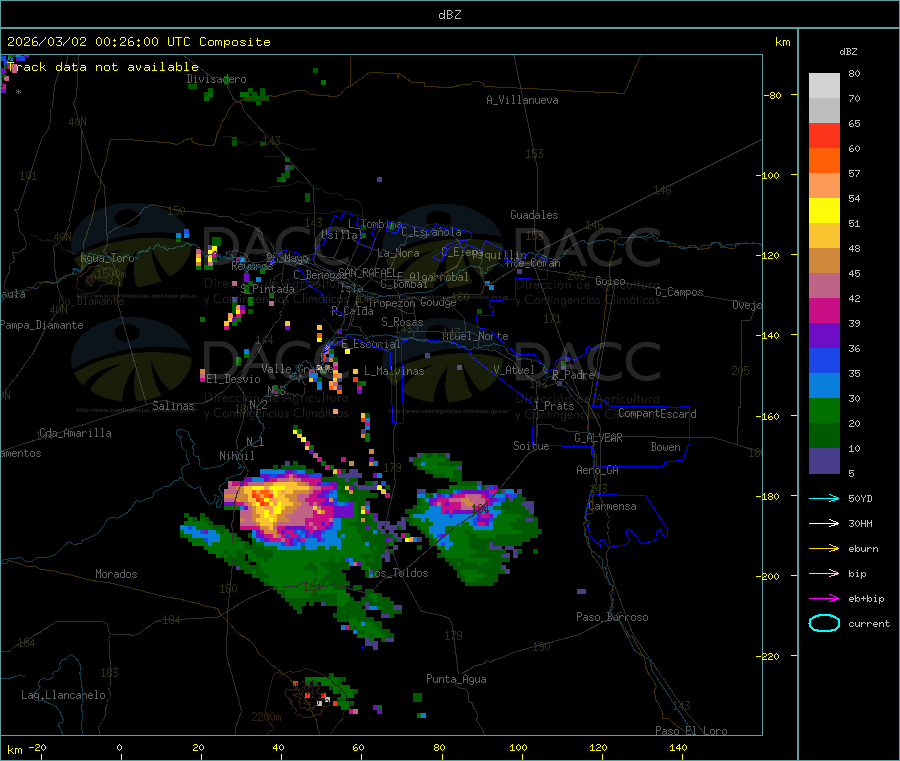Click the 'G_ALVEAR' map label
The image size is (900, 761).
[598, 438]
